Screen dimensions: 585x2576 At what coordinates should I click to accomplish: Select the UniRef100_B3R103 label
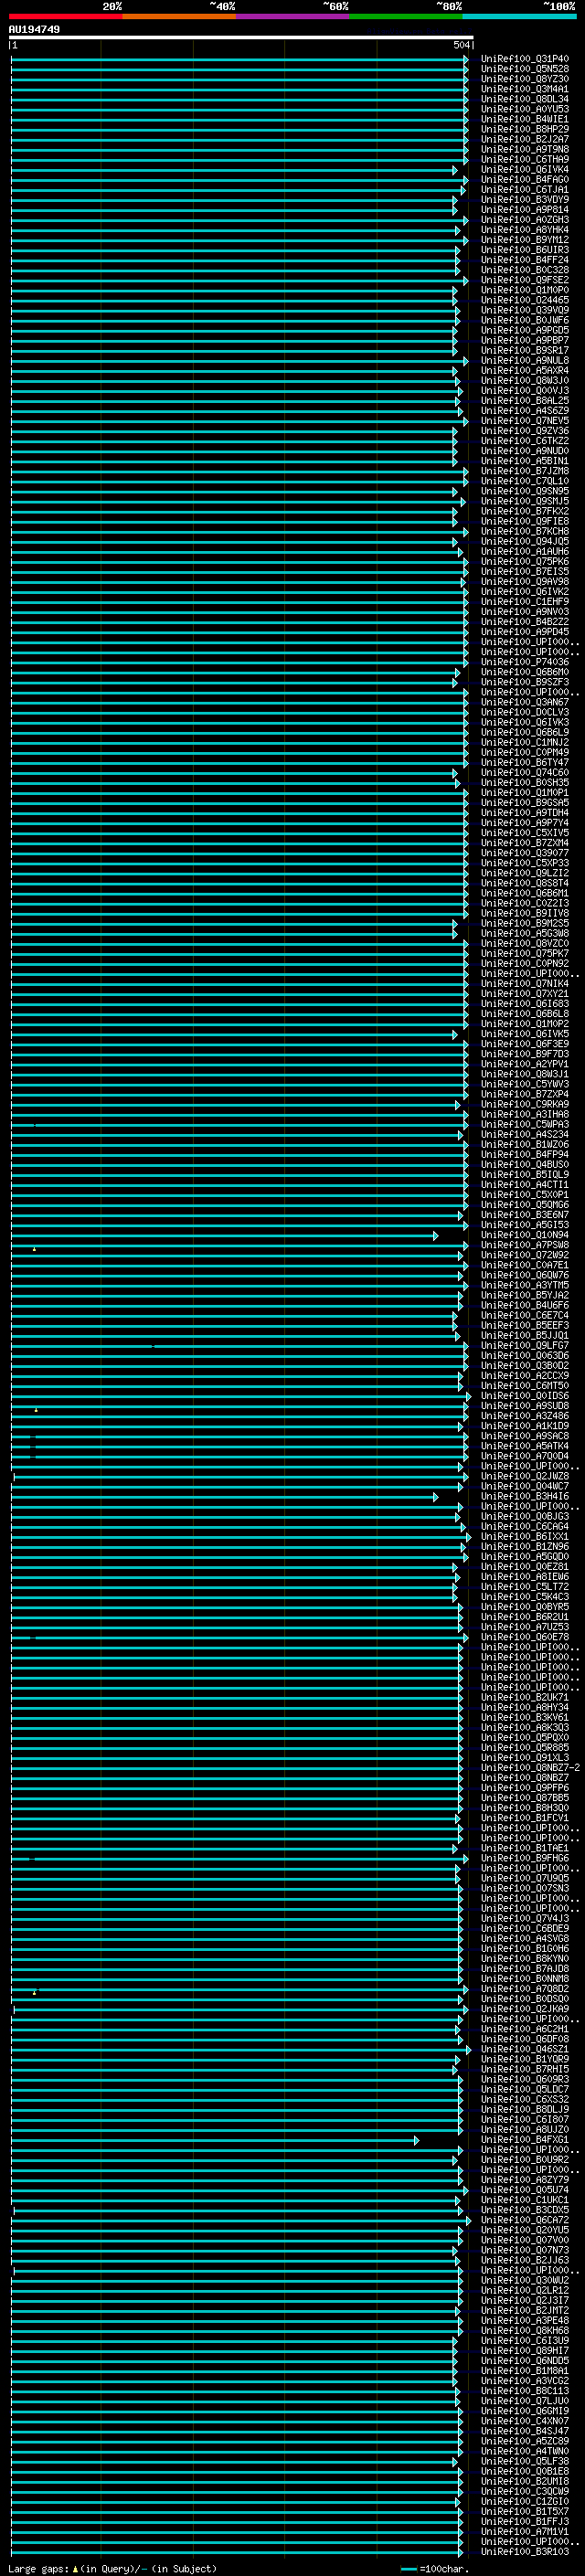pos(524,2551)
